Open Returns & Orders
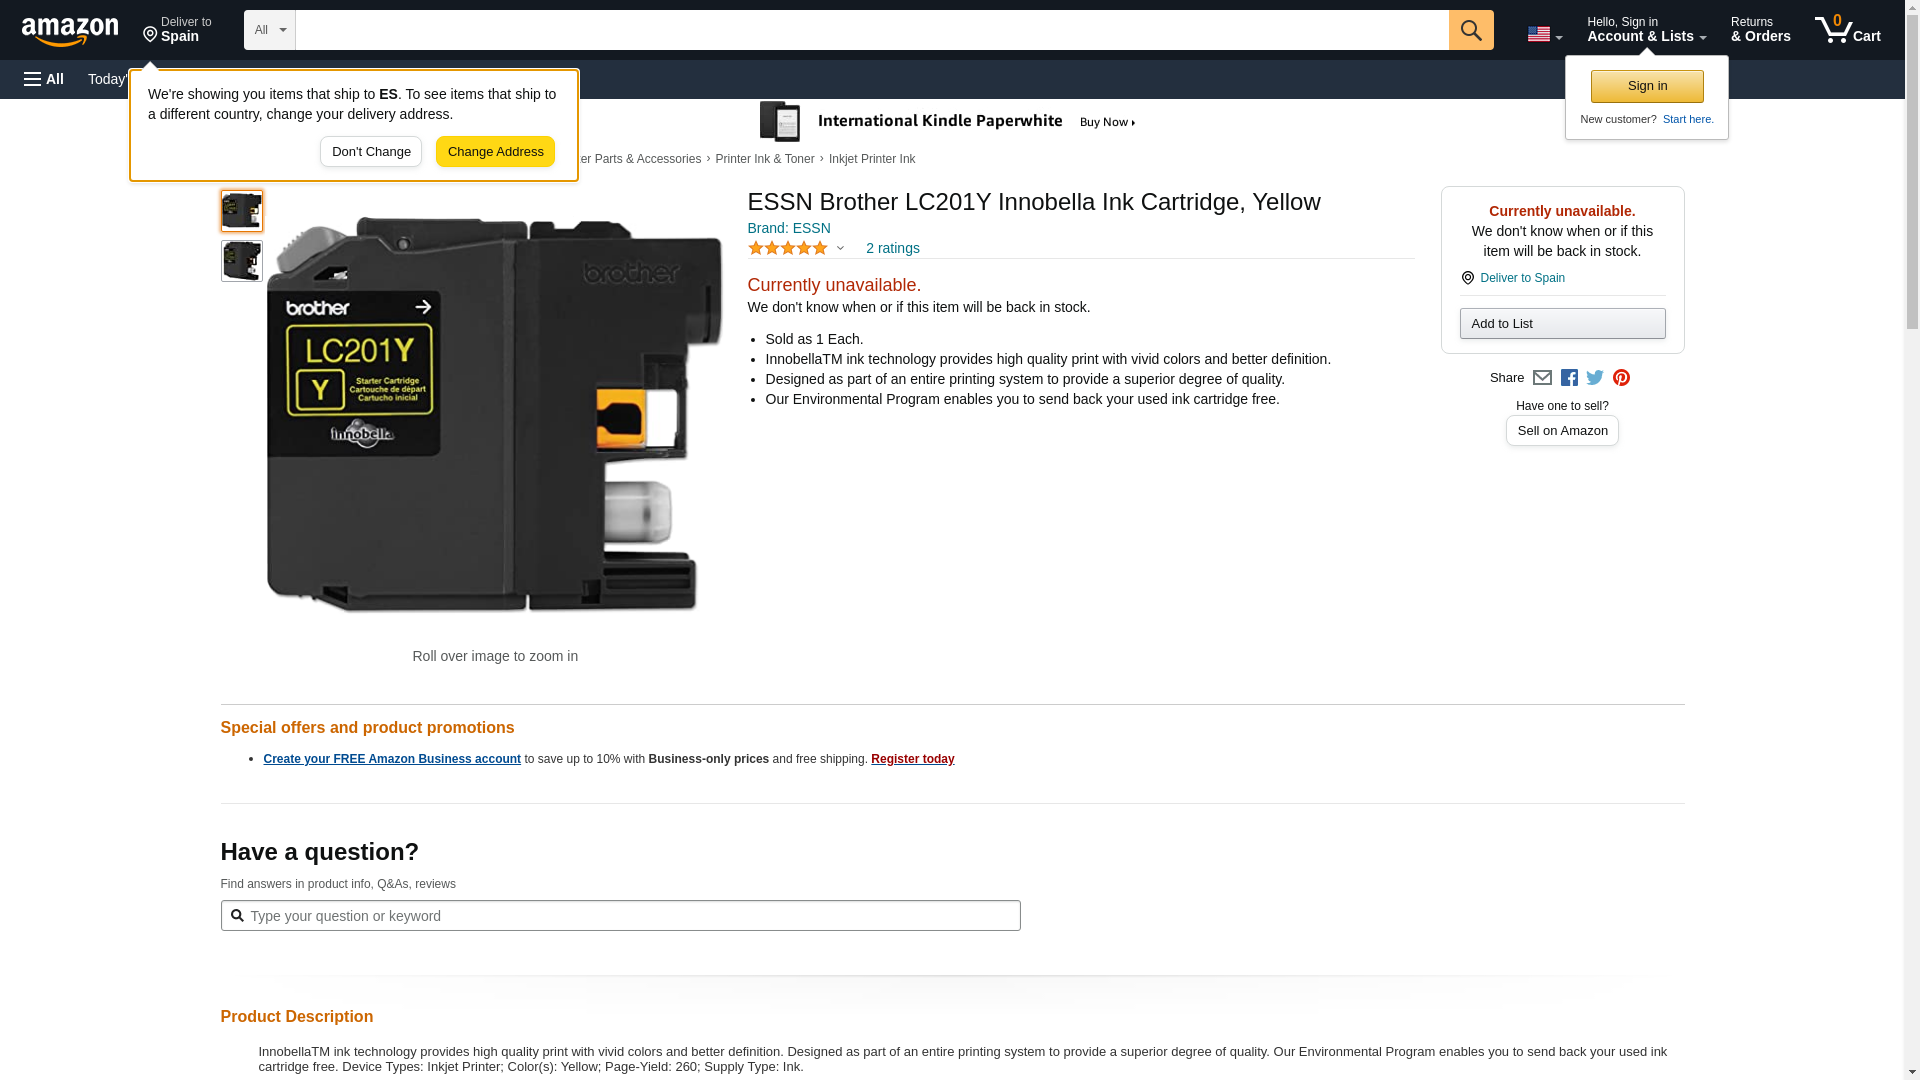Viewport: 1920px width, 1080px height. click(1760, 30)
